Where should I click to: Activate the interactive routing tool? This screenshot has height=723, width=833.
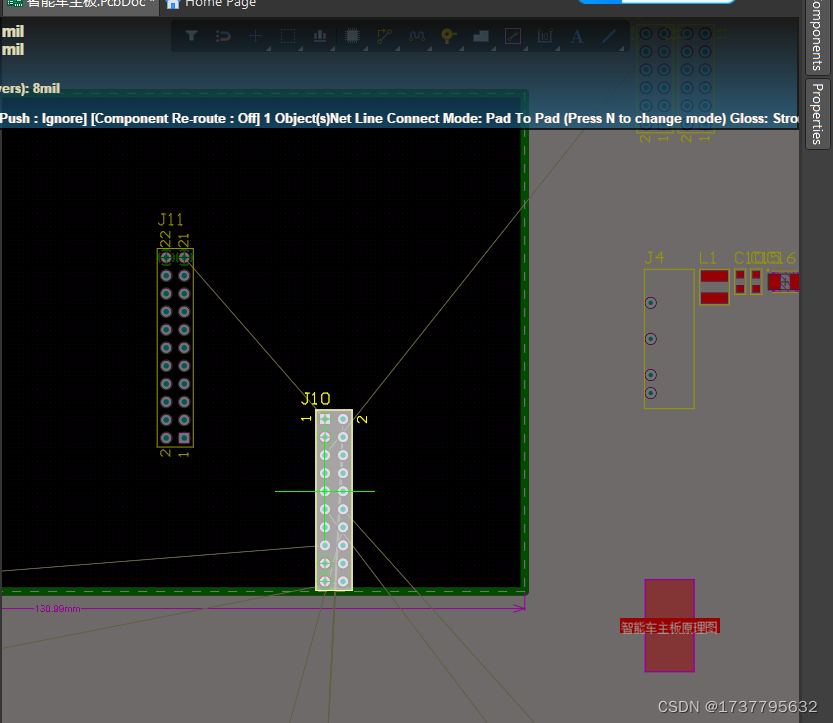point(384,36)
